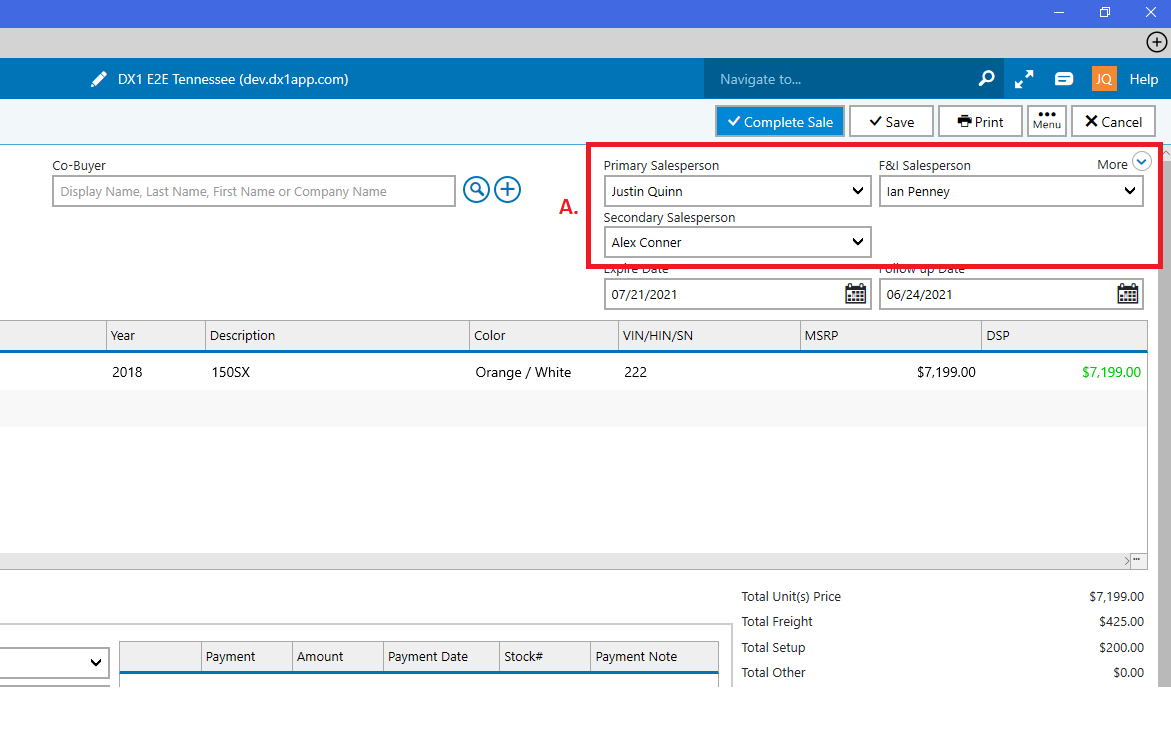Add a new Co-Buyer with the plus icon
Viewport: 1171px width, 755px height.
[508, 190]
